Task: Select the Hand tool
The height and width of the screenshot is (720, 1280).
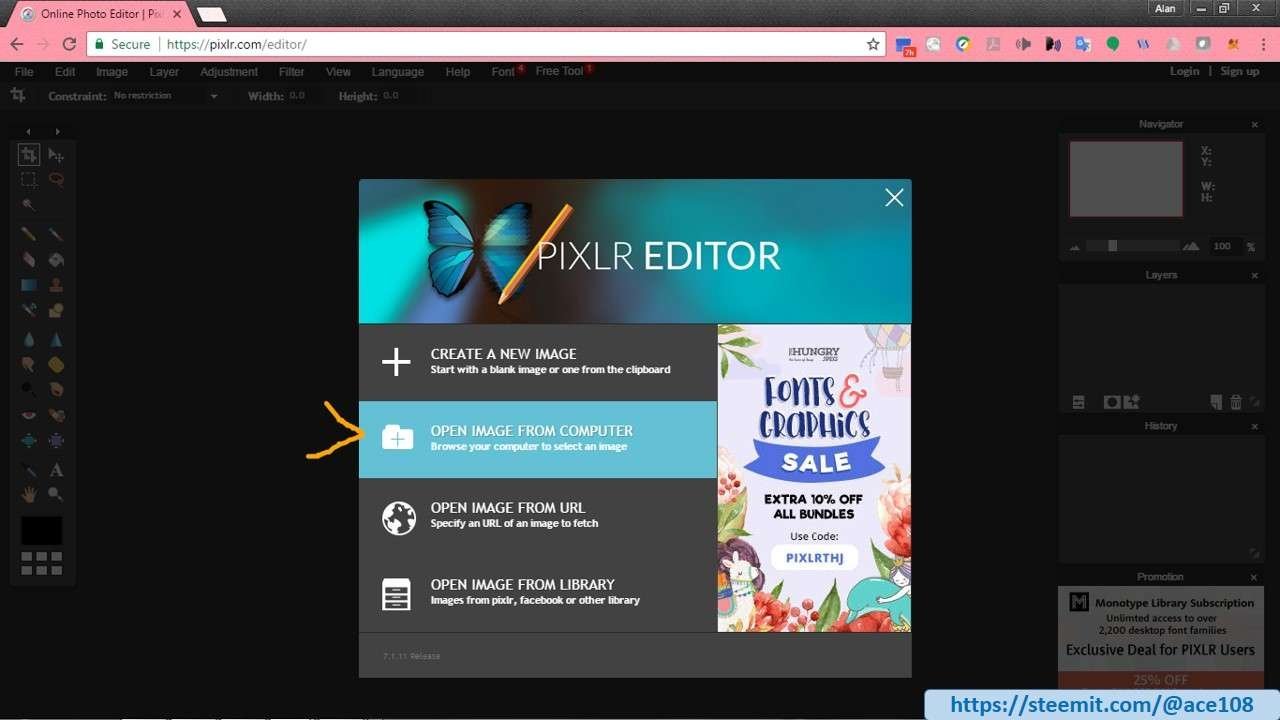Action: point(29,494)
